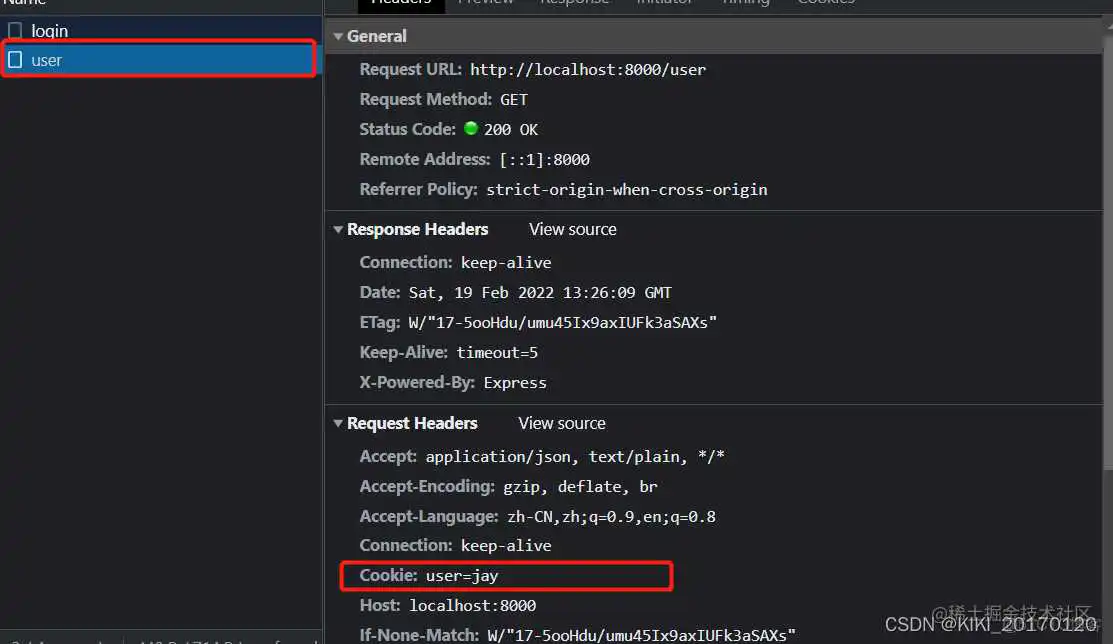1113x644 pixels.
Task: Open the Cookies tab
Action: [826, 4]
